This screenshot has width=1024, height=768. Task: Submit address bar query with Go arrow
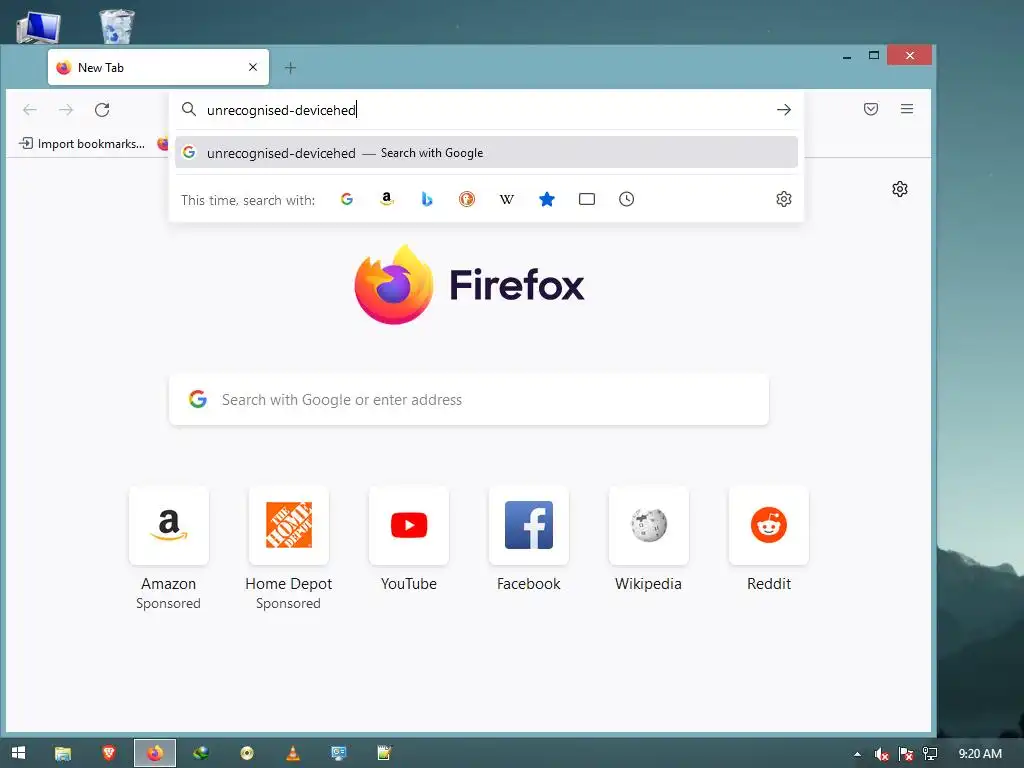784,110
